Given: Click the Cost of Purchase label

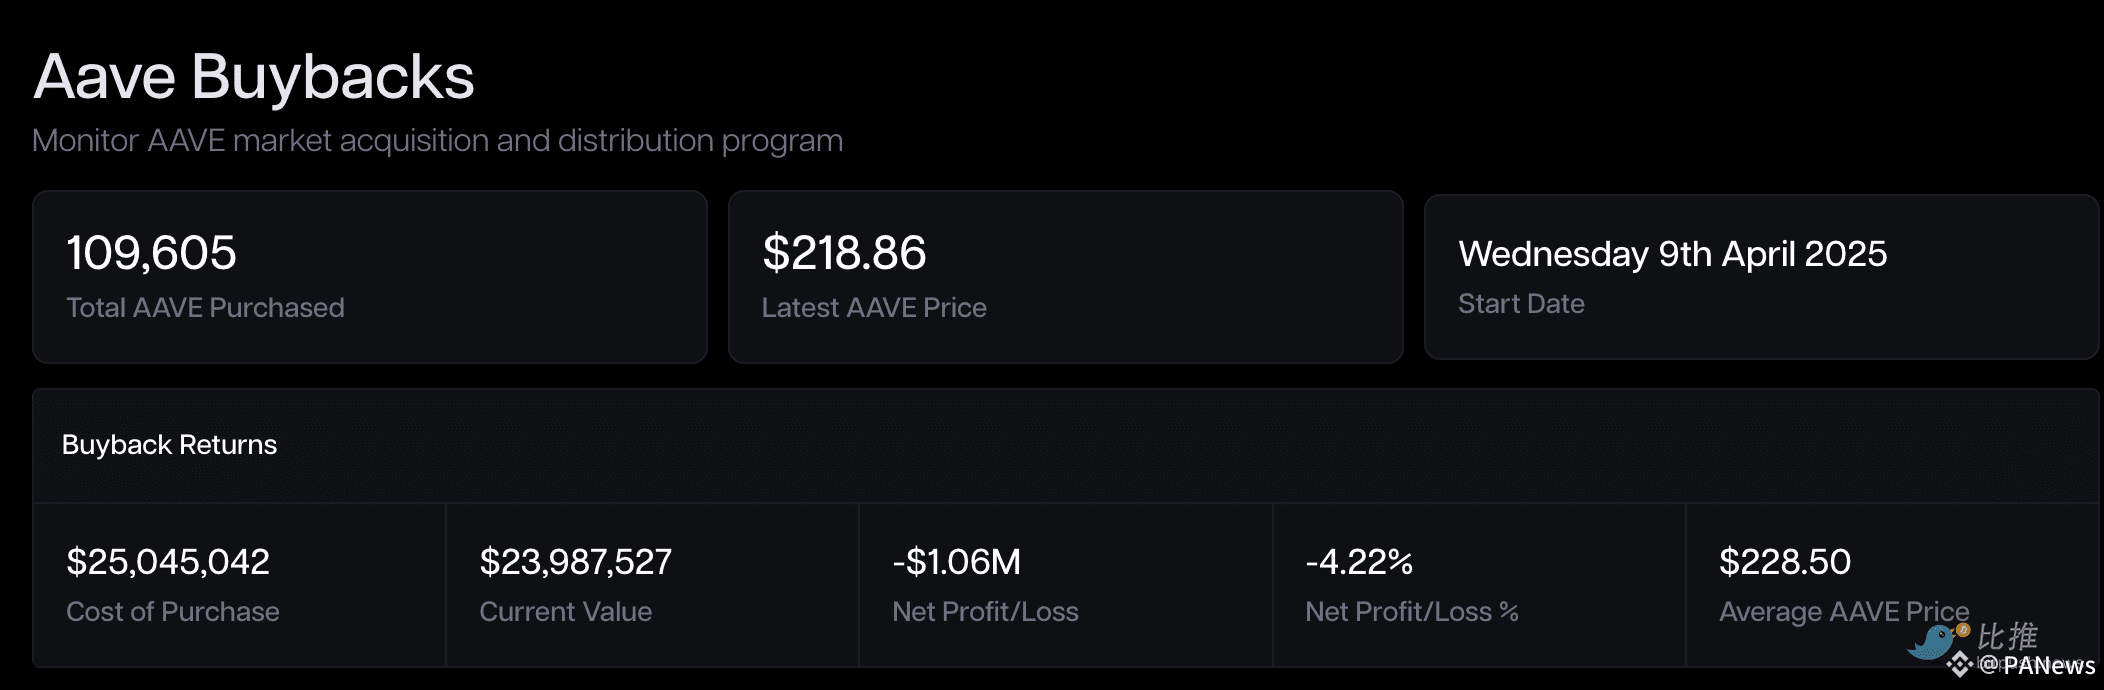Looking at the screenshot, I should [x=173, y=612].
